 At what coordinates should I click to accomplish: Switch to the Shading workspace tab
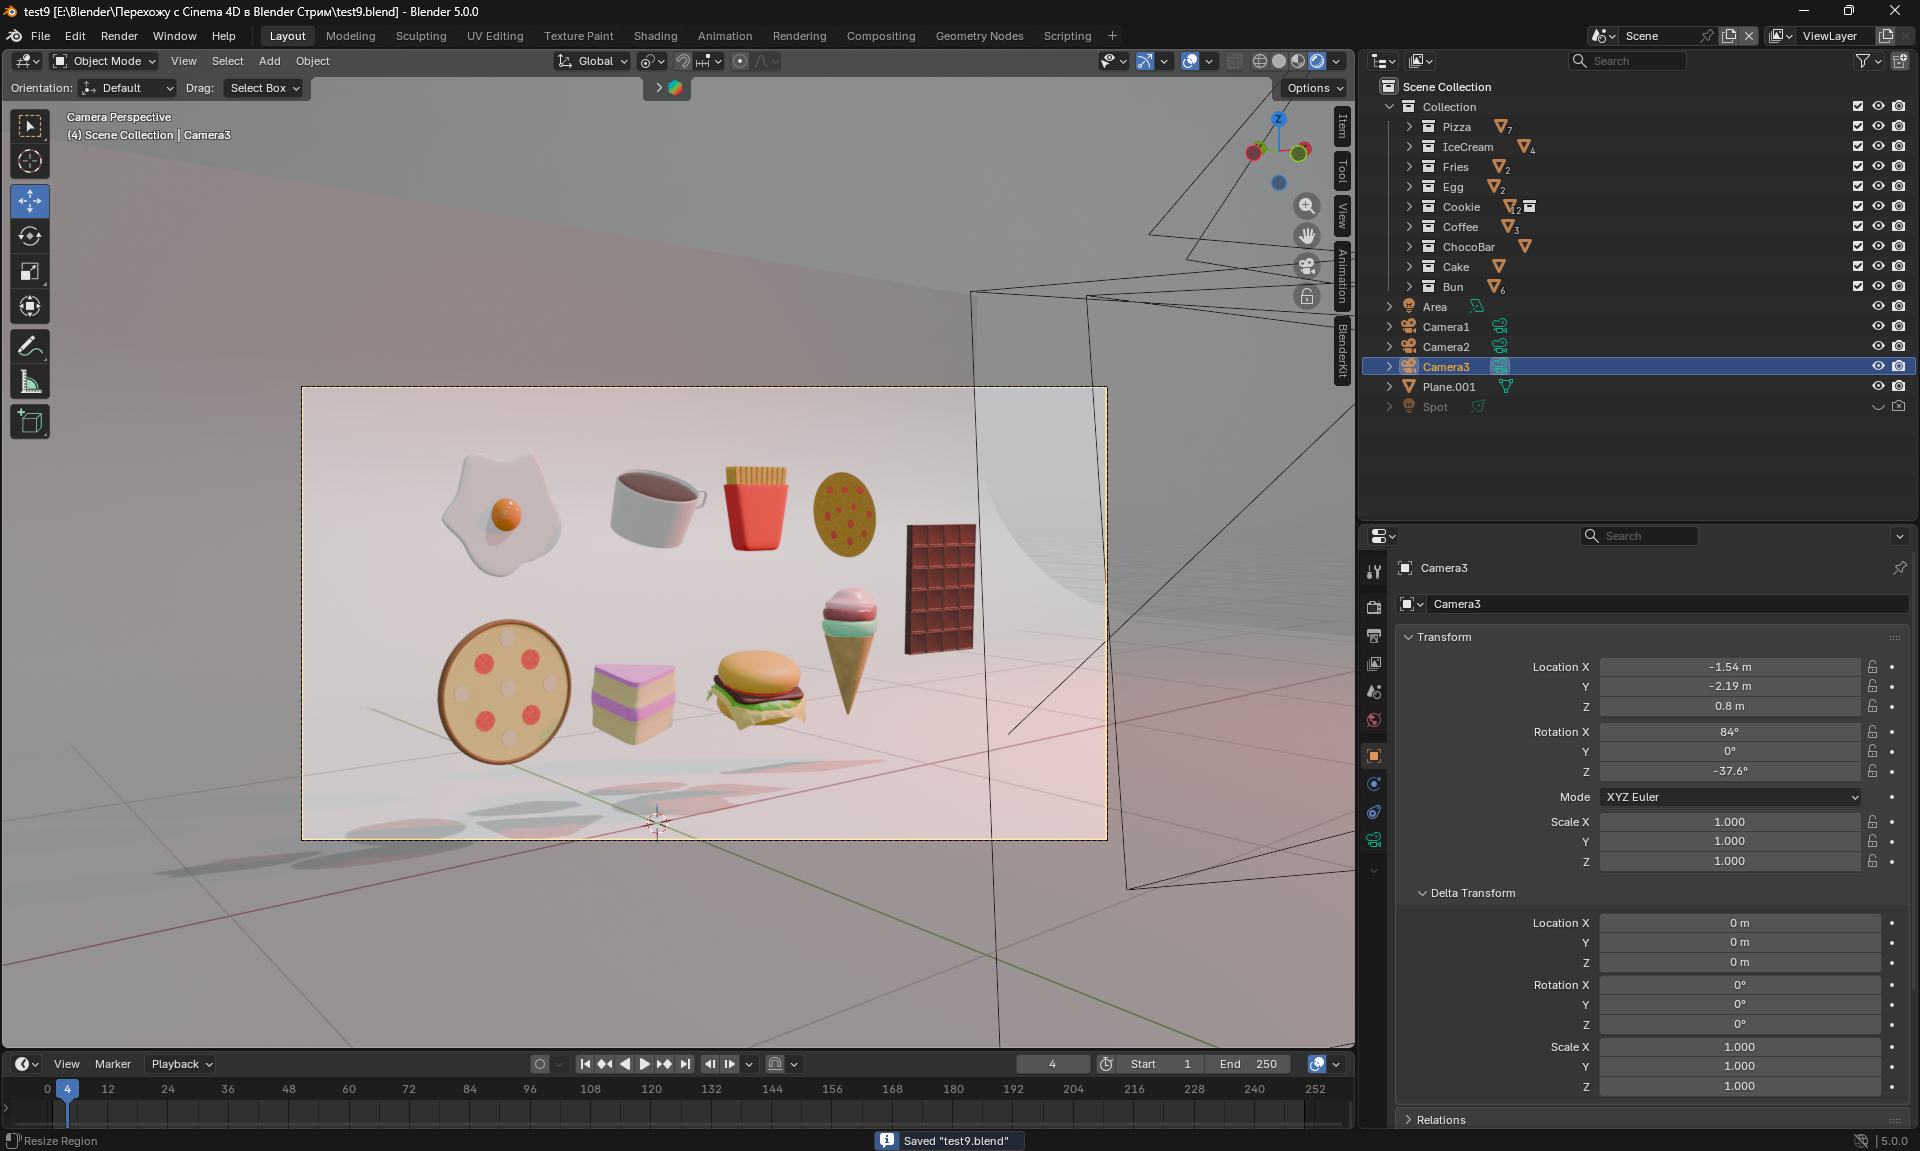point(655,36)
